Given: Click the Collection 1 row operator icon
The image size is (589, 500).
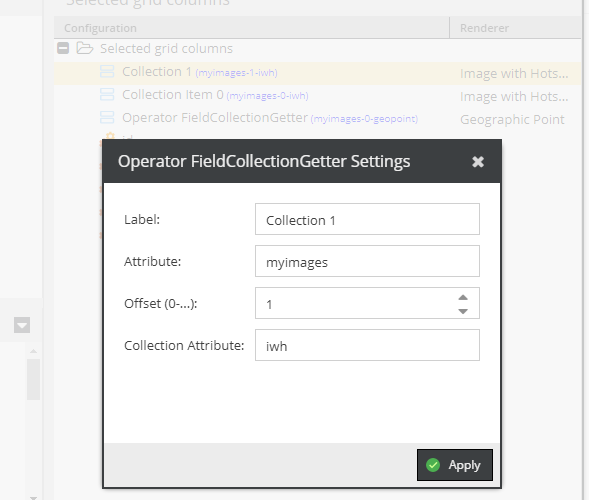Looking at the screenshot, I should pos(107,71).
